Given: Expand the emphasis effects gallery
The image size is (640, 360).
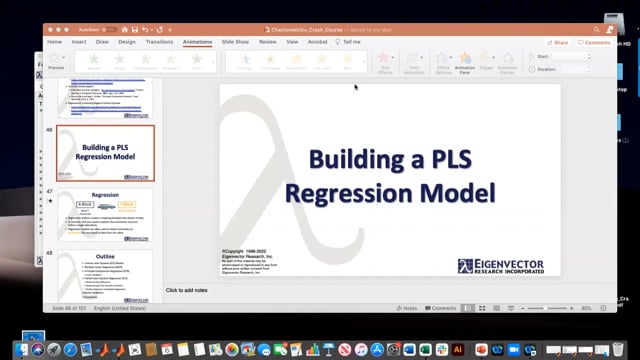Looking at the screenshot, I should [364, 62].
